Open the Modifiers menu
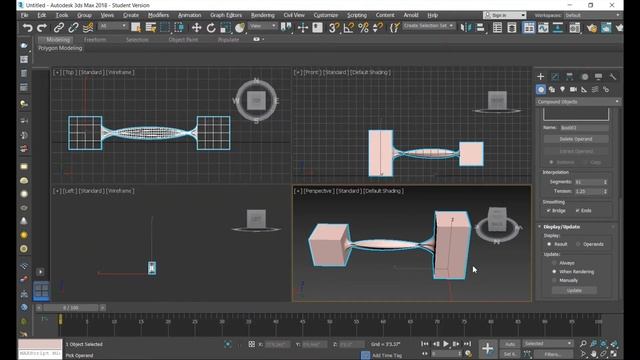Image resolution: width=640 pixels, height=360 pixels. [158, 15]
